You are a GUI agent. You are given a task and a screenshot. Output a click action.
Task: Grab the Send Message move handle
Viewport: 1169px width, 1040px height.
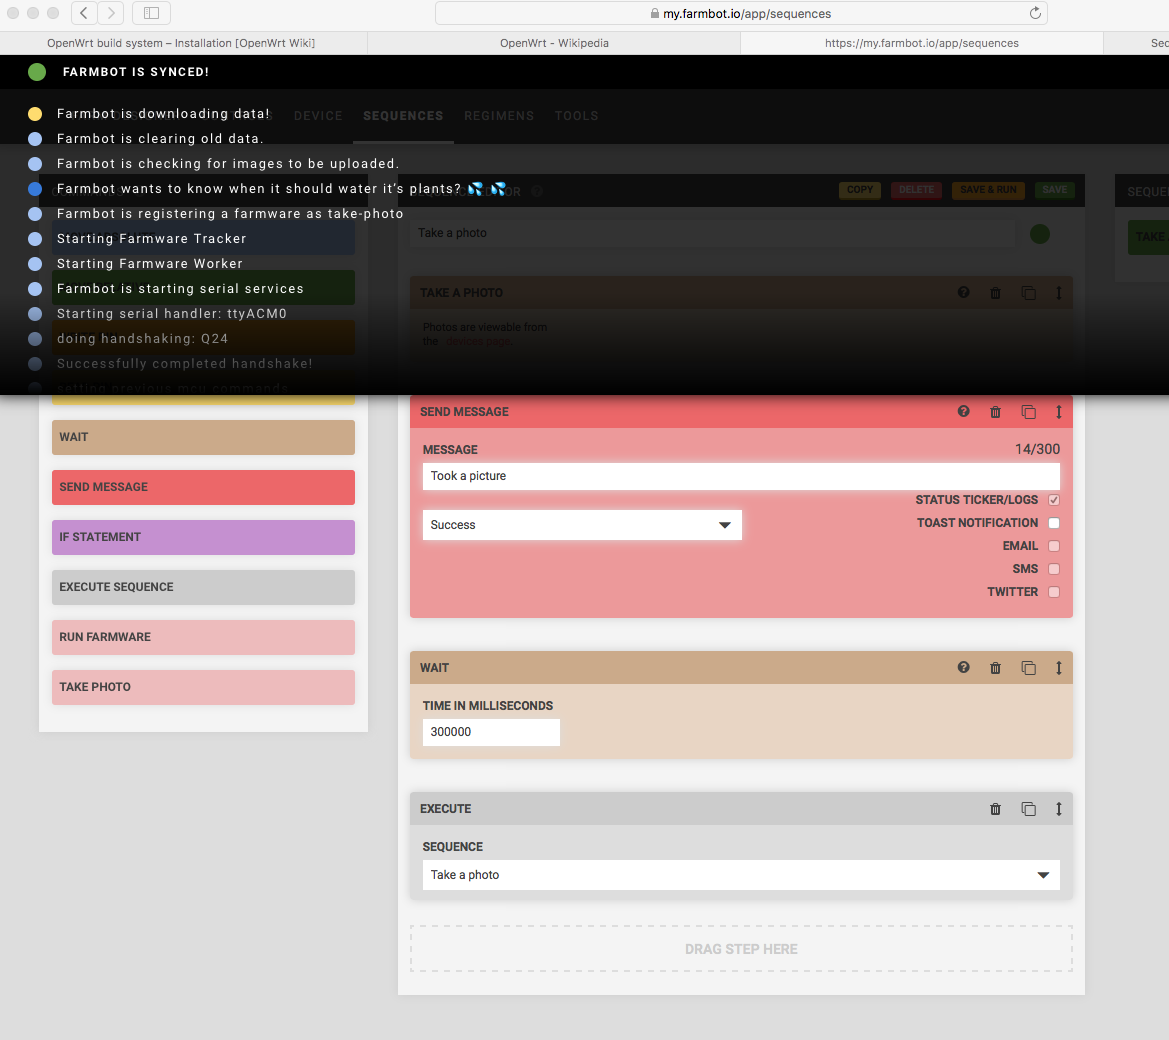[1059, 412]
